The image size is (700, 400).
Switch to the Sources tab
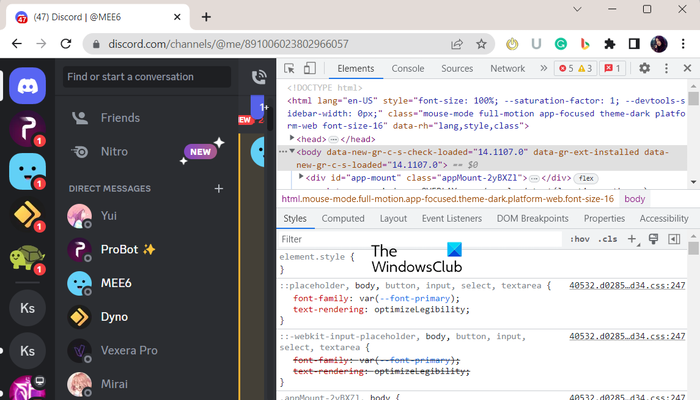point(457,68)
